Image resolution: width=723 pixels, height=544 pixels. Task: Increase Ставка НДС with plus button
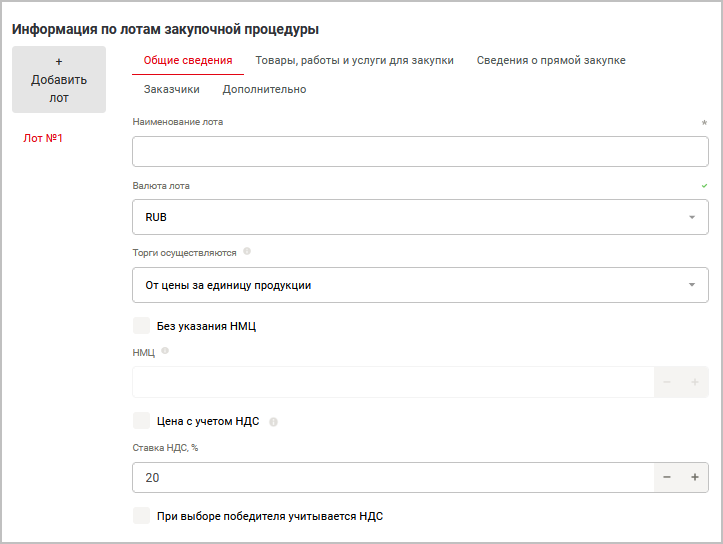coord(694,478)
